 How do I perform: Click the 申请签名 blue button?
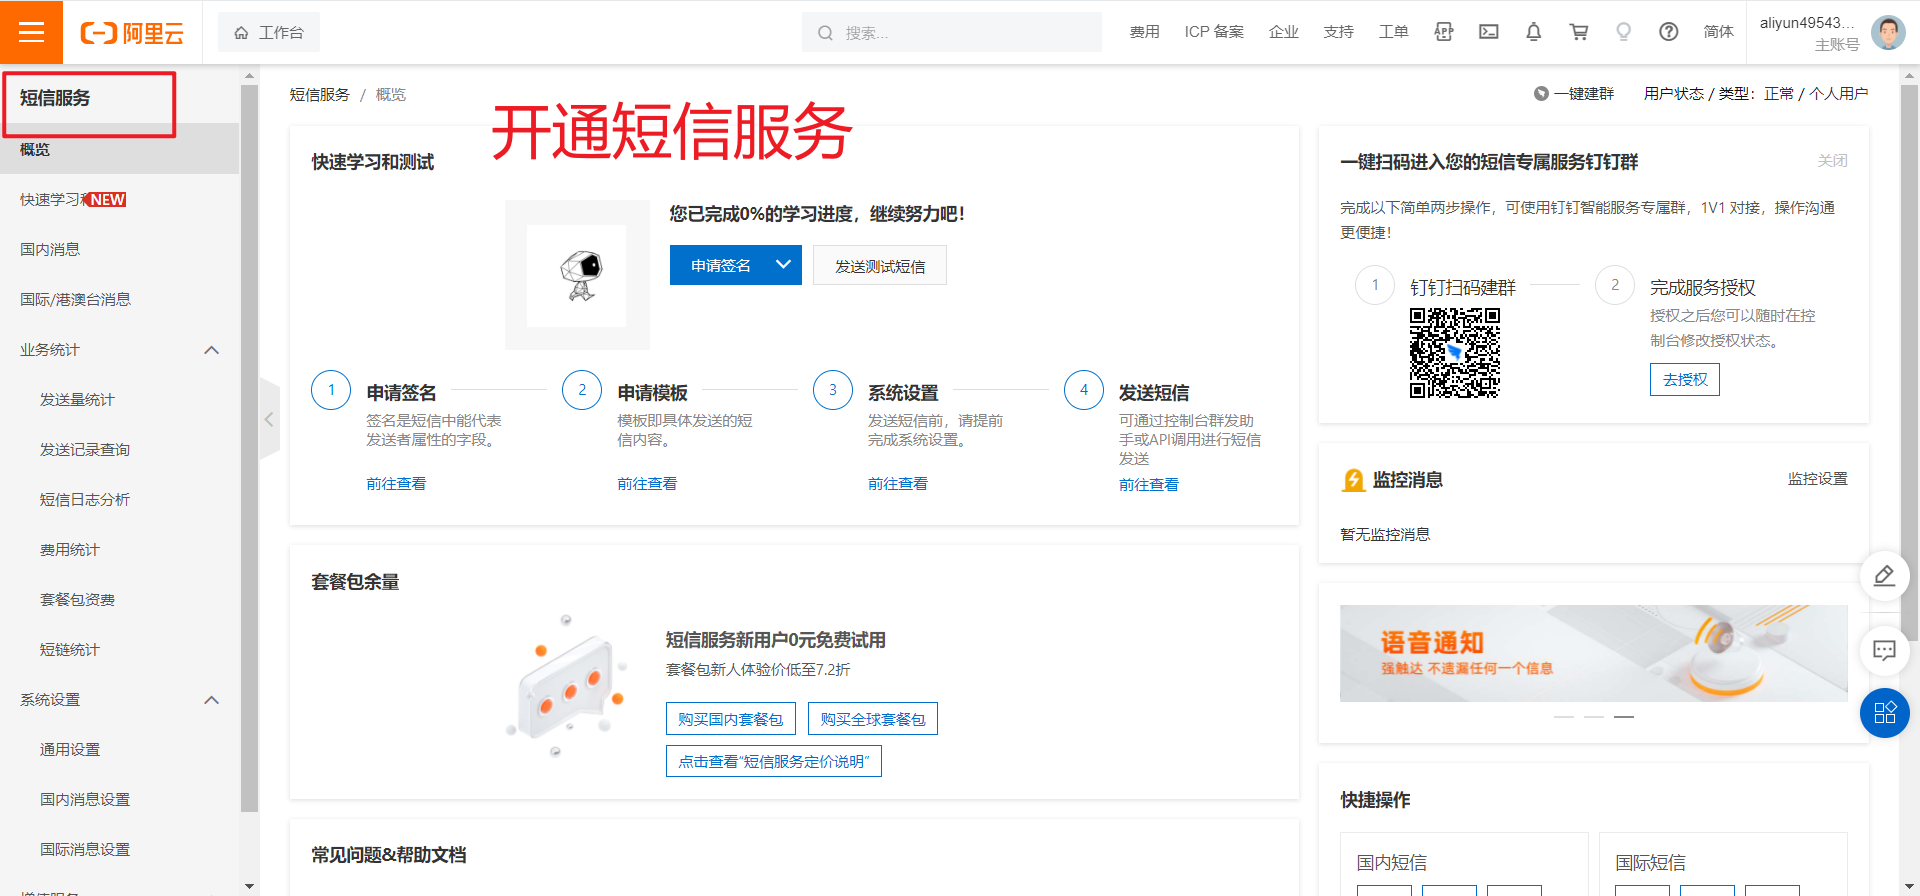point(720,265)
